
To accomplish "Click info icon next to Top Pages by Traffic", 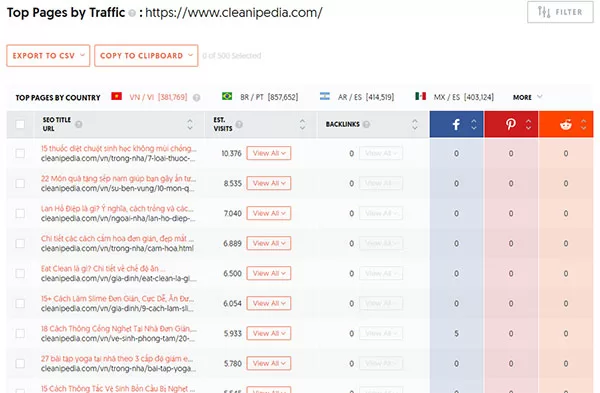I will pos(132,13).
